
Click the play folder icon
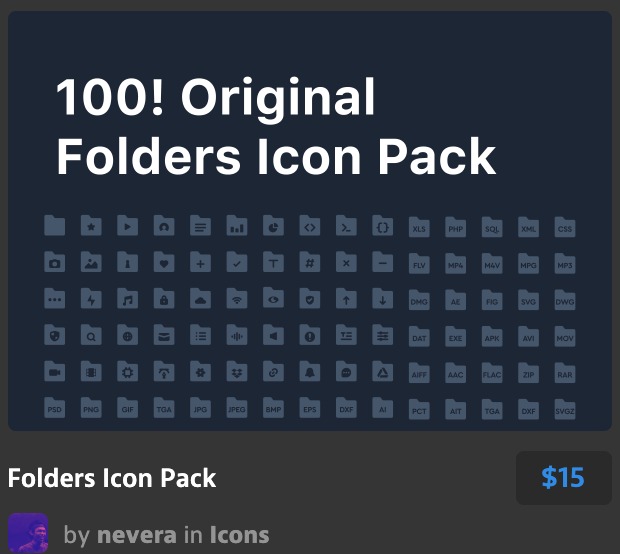coord(127,225)
